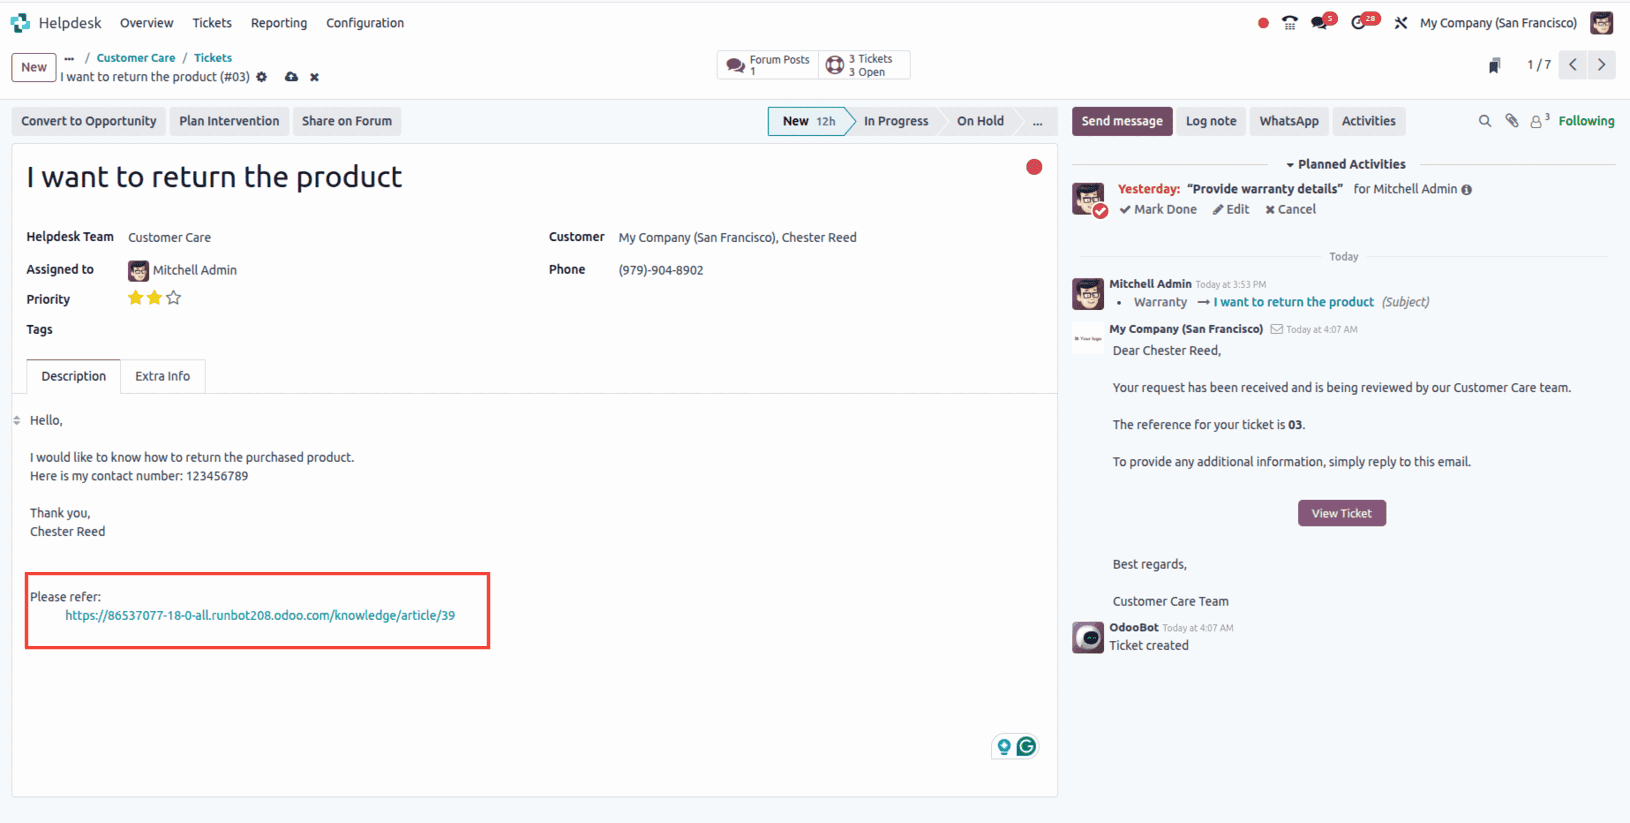Click Convert to Opportunity

pyautogui.click(x=89, y=121)
